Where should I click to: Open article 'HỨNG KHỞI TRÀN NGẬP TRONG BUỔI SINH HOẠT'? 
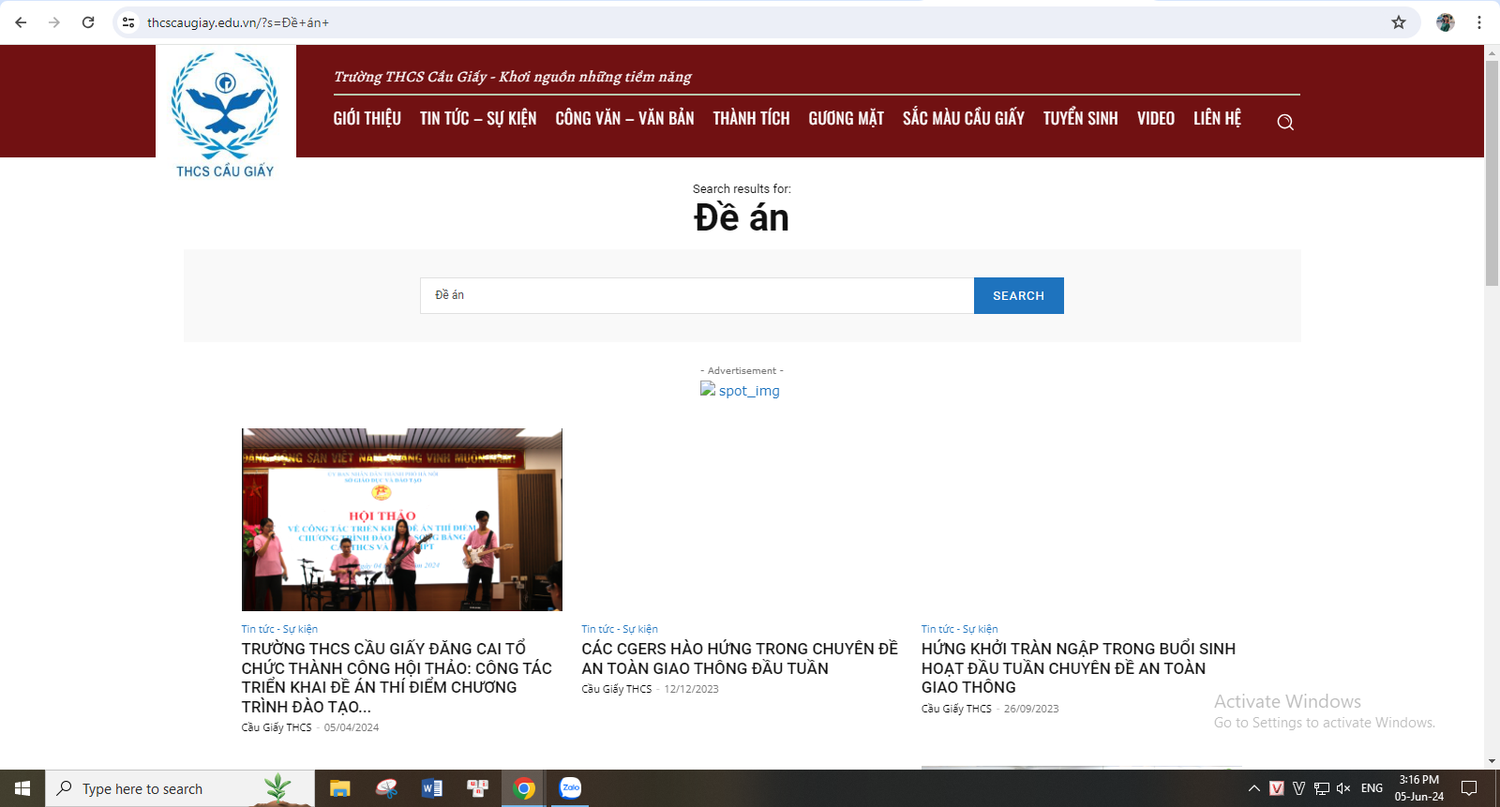click(x=1079, y=668)
